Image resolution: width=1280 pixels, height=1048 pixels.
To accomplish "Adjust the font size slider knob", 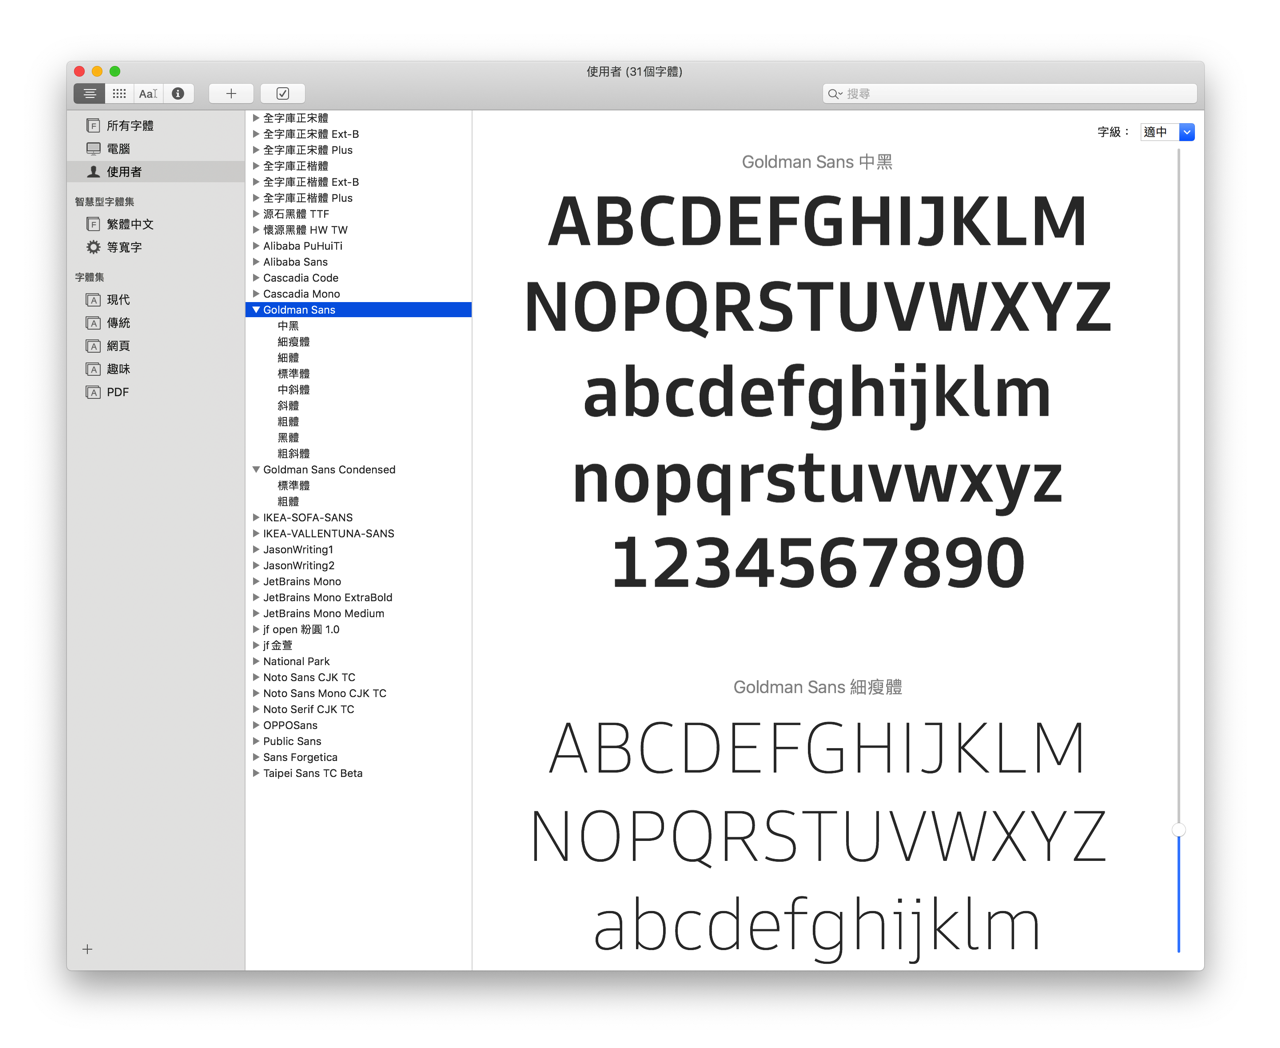I will (x=1179, y=829).
